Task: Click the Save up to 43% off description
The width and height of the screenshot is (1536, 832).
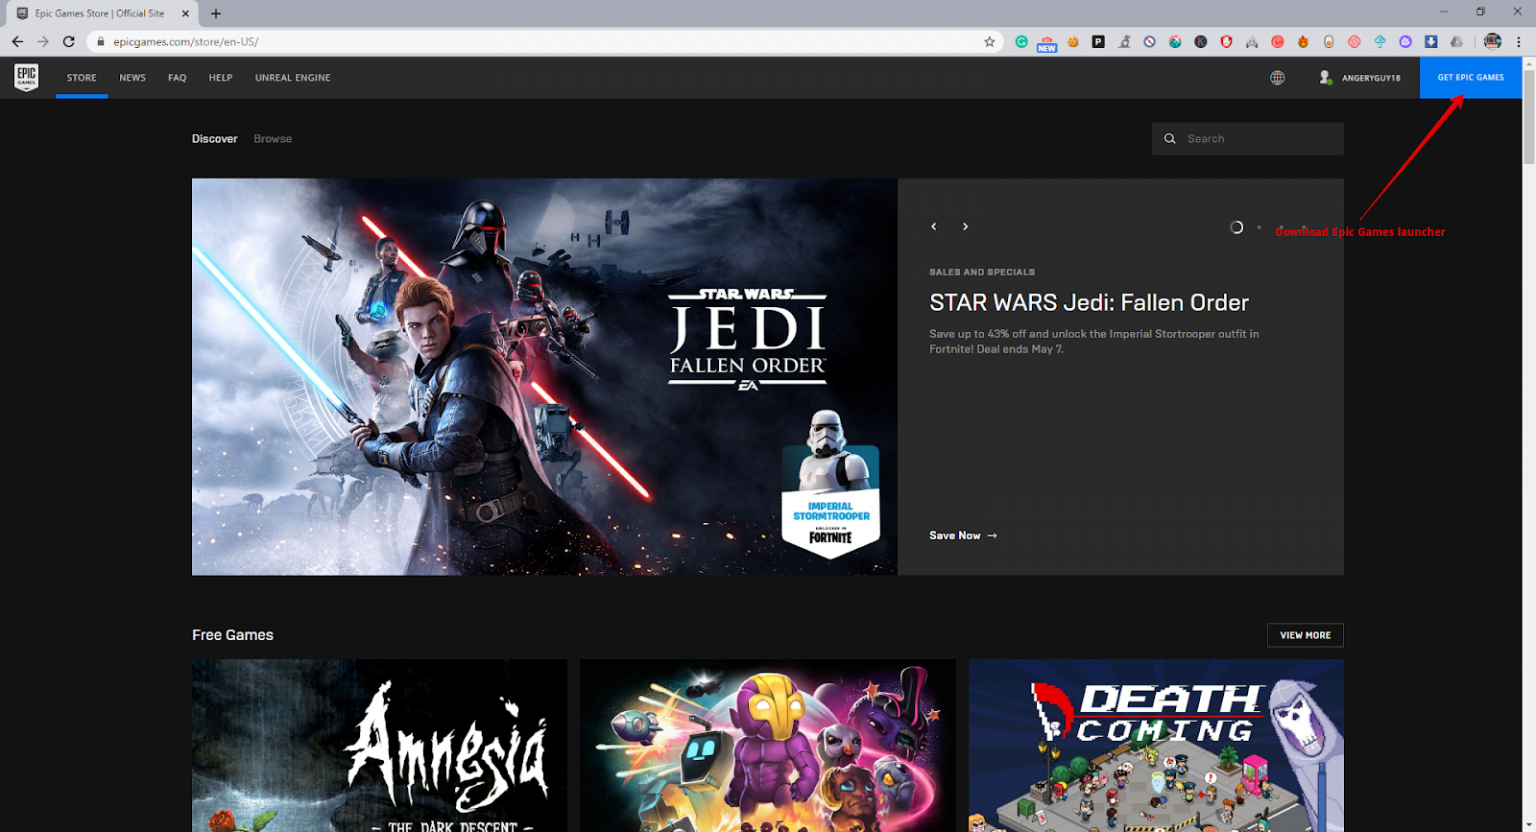Action: coord(1094,341)
